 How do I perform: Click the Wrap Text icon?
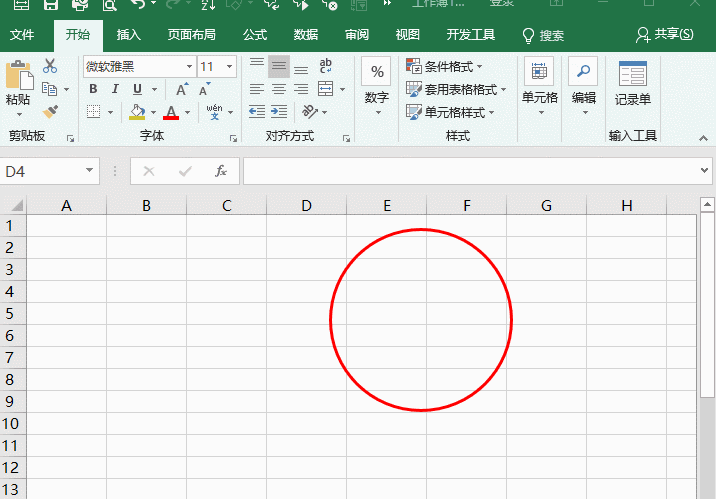coord(325,66)
